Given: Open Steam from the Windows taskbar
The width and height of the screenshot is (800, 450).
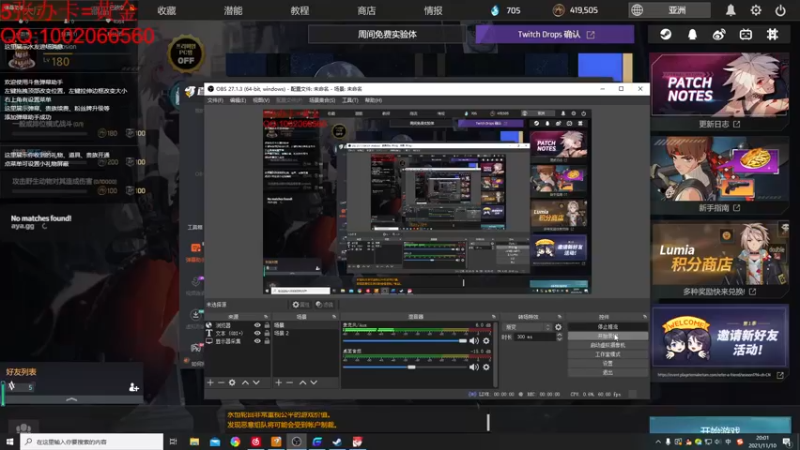Looking at the screenshot, I should 337,441.
